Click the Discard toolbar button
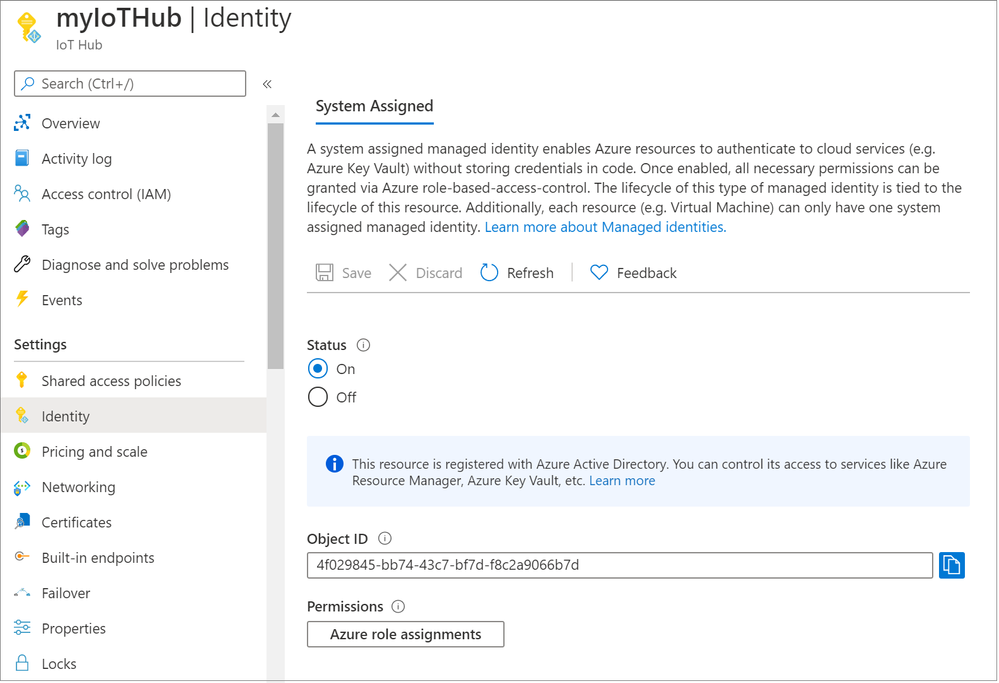 (426, 273)
